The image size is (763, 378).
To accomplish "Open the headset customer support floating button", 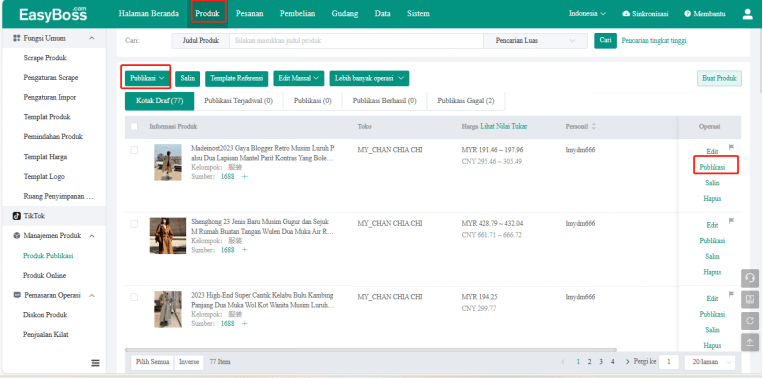I will (750, 278).
